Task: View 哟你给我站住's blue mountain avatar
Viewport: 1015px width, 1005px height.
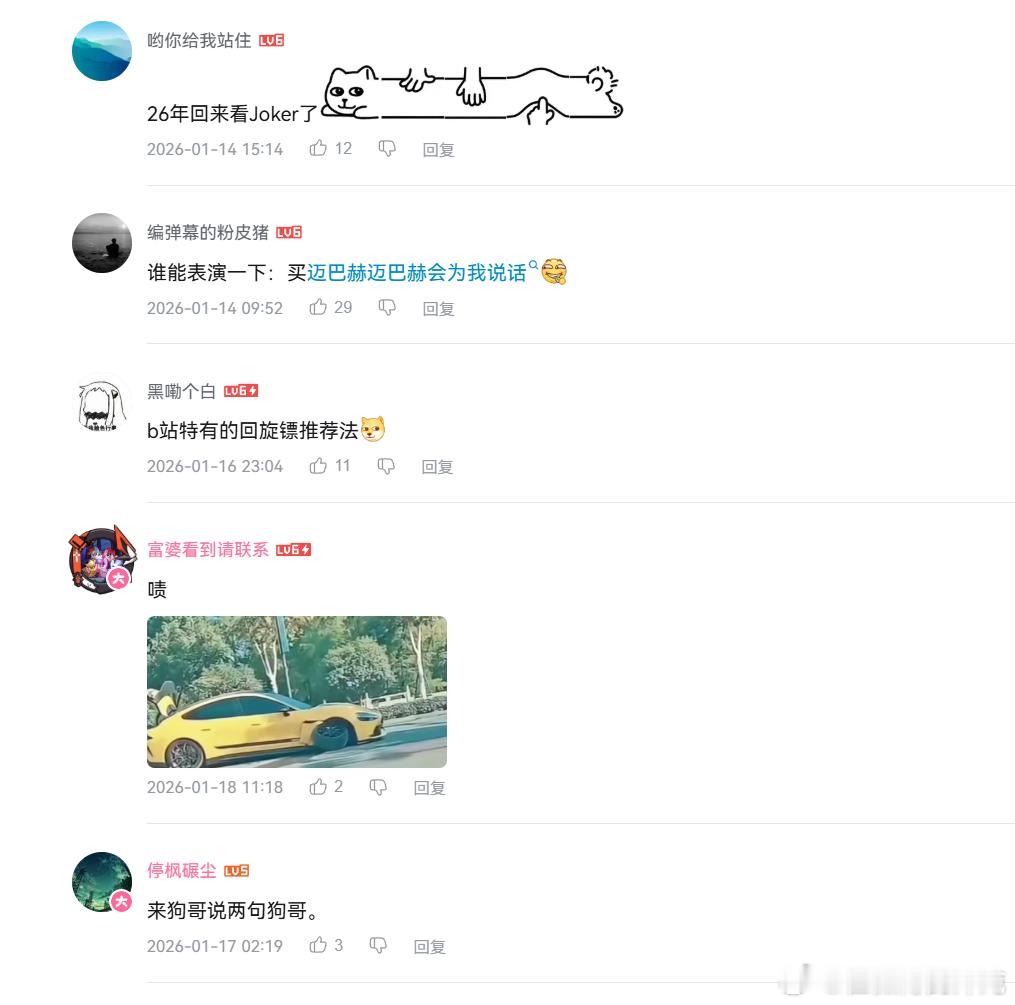Action: tap(102, 50)
